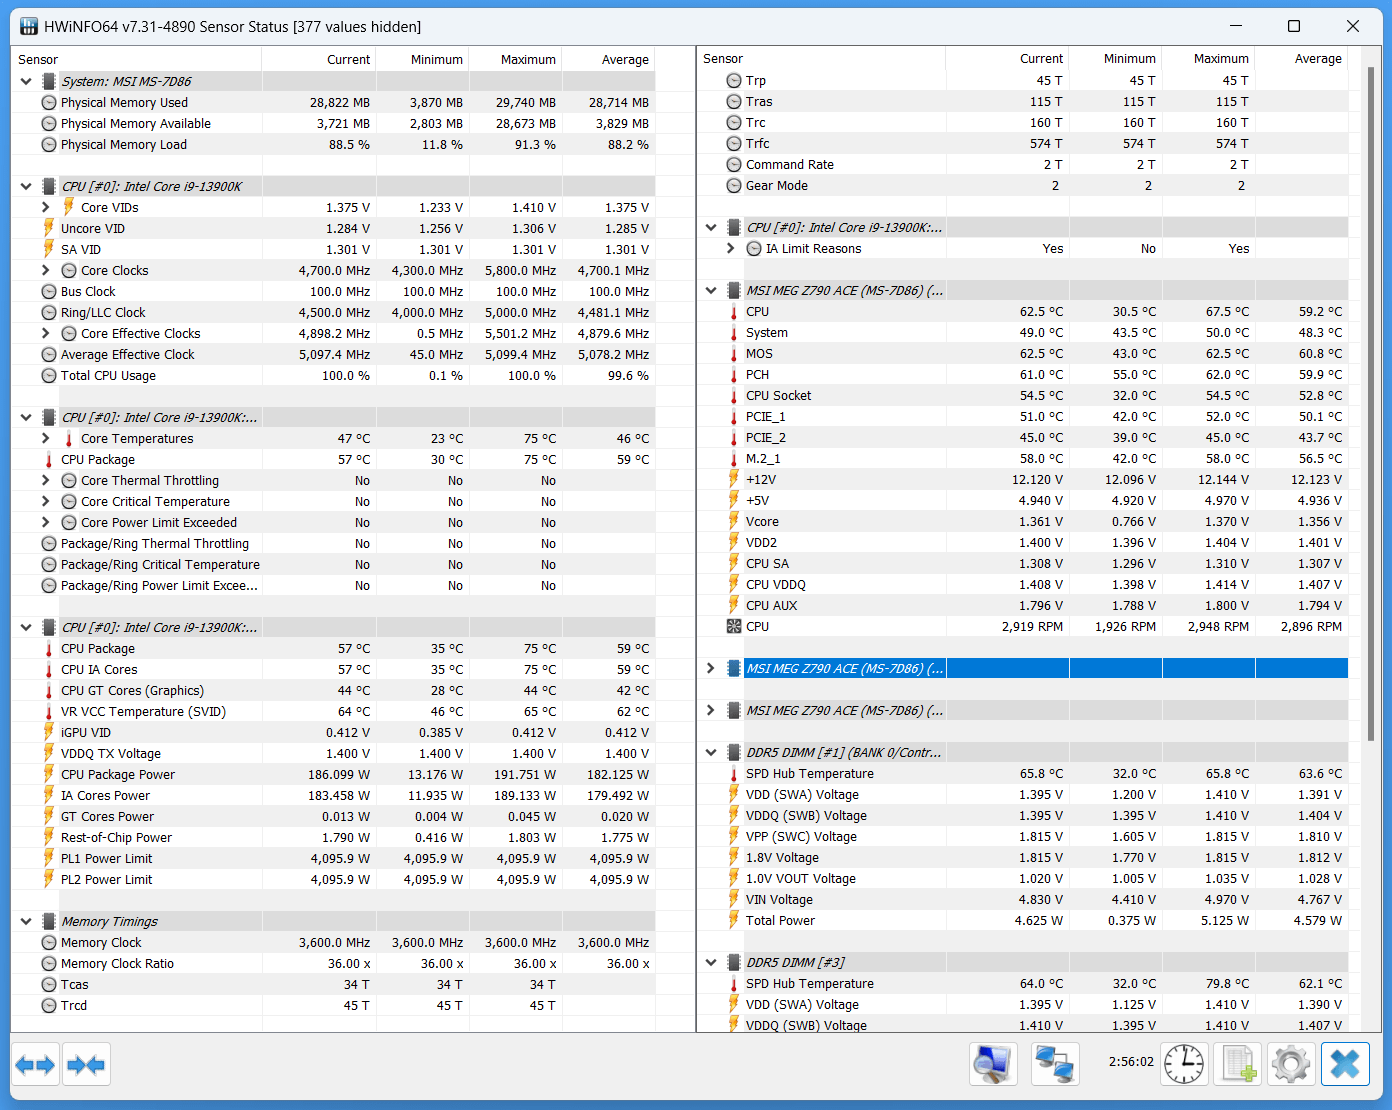Click the thermometer icon beside CPU Package Power row's VR VCC Temperature
The width and height of the screenshot is (1392, 1110).
pyautogui.click(x=49, y=712)
